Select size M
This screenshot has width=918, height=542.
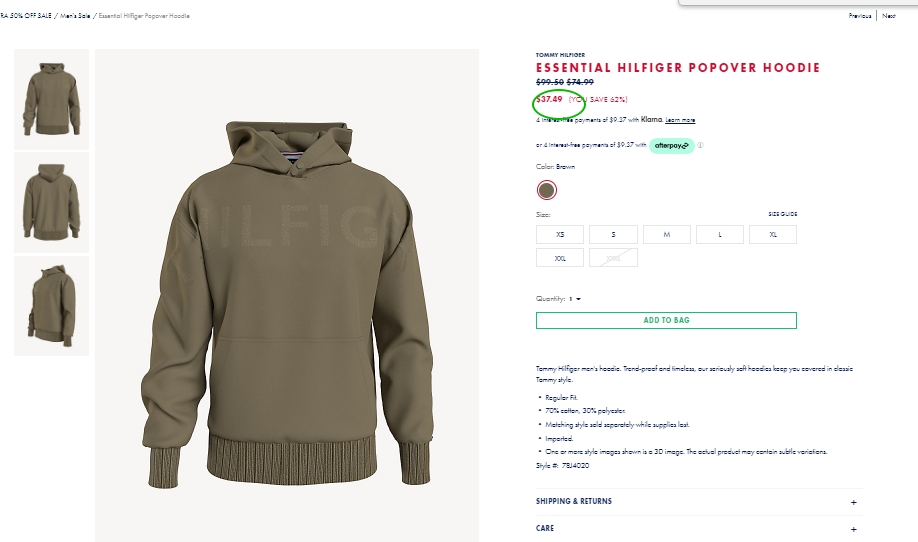pyautogui.click(x=666, y=234)
